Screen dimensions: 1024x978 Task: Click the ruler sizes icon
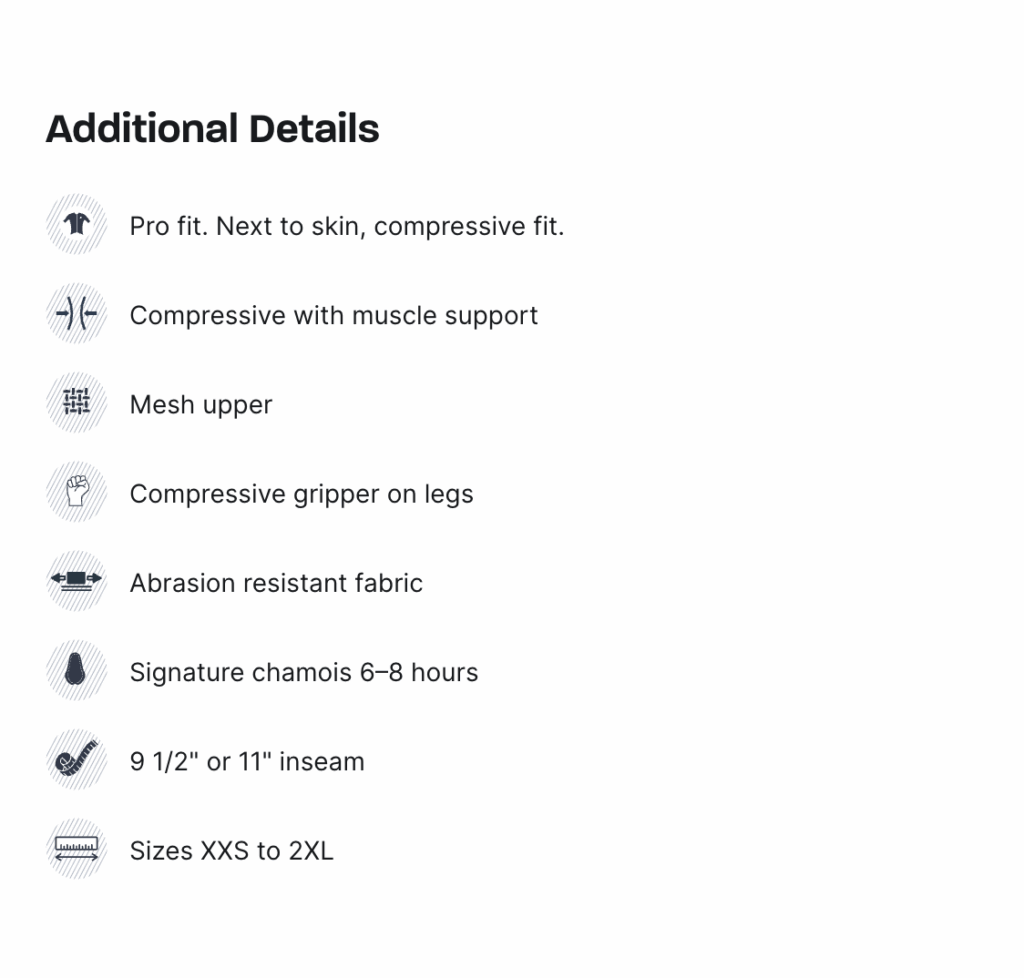pos(76,849)
